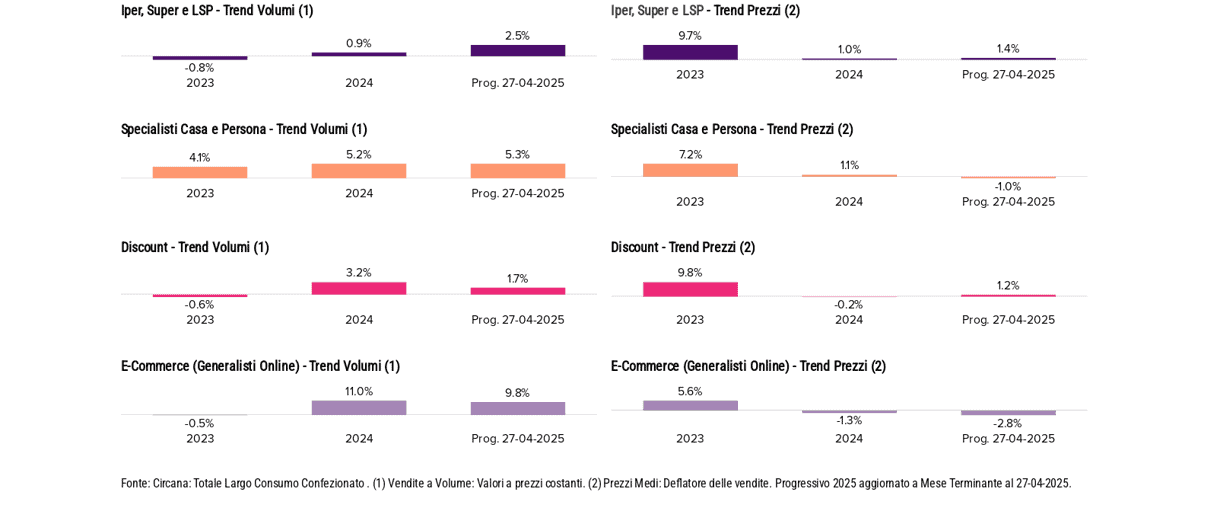
Task: Select the -2.8% E-Commerce Prezzi bar
Action: tap(1008, 412)
